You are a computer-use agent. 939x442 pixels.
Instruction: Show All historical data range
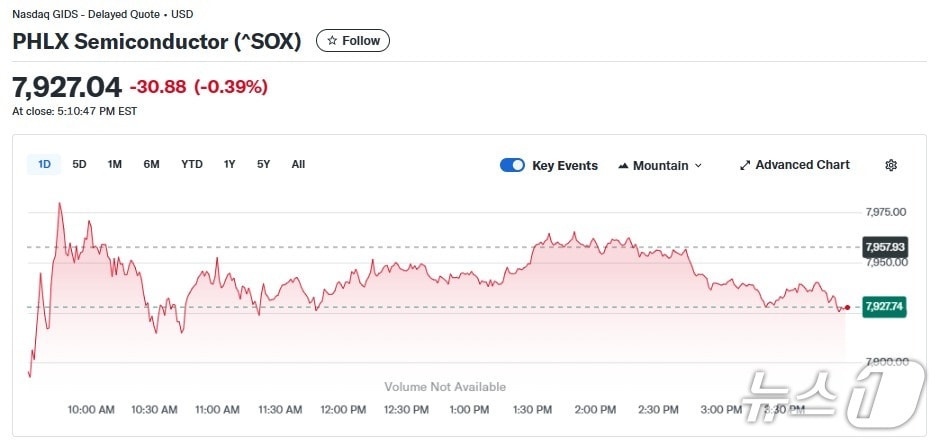(x=298, y=164)
